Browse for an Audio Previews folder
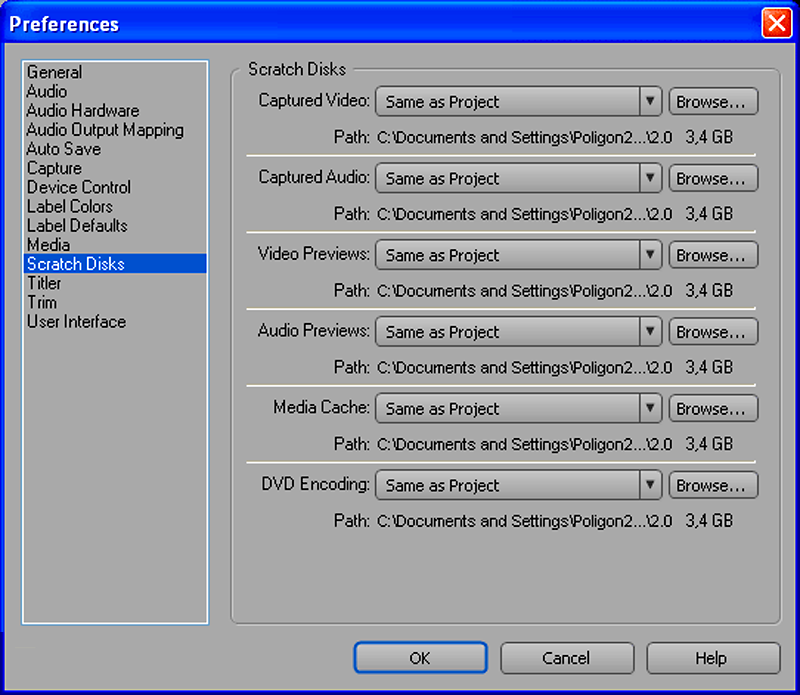Viewport: 800px width, 695px height. click(713, 332)
